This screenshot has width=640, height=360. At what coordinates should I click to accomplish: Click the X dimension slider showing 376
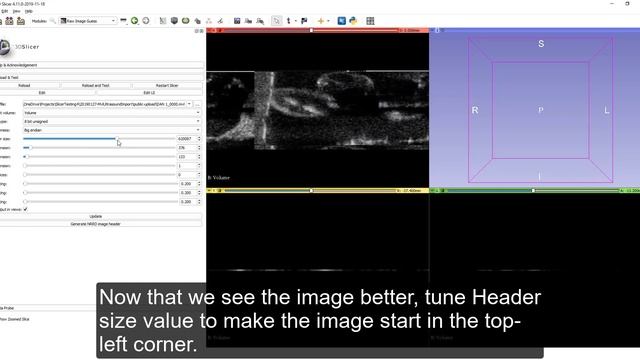[x=99, y=147]
